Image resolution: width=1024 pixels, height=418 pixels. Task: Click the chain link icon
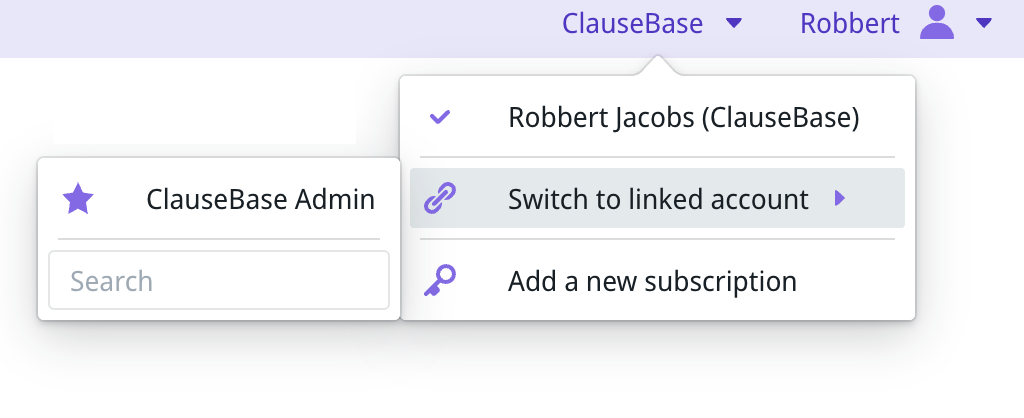(x=440, y=199)
